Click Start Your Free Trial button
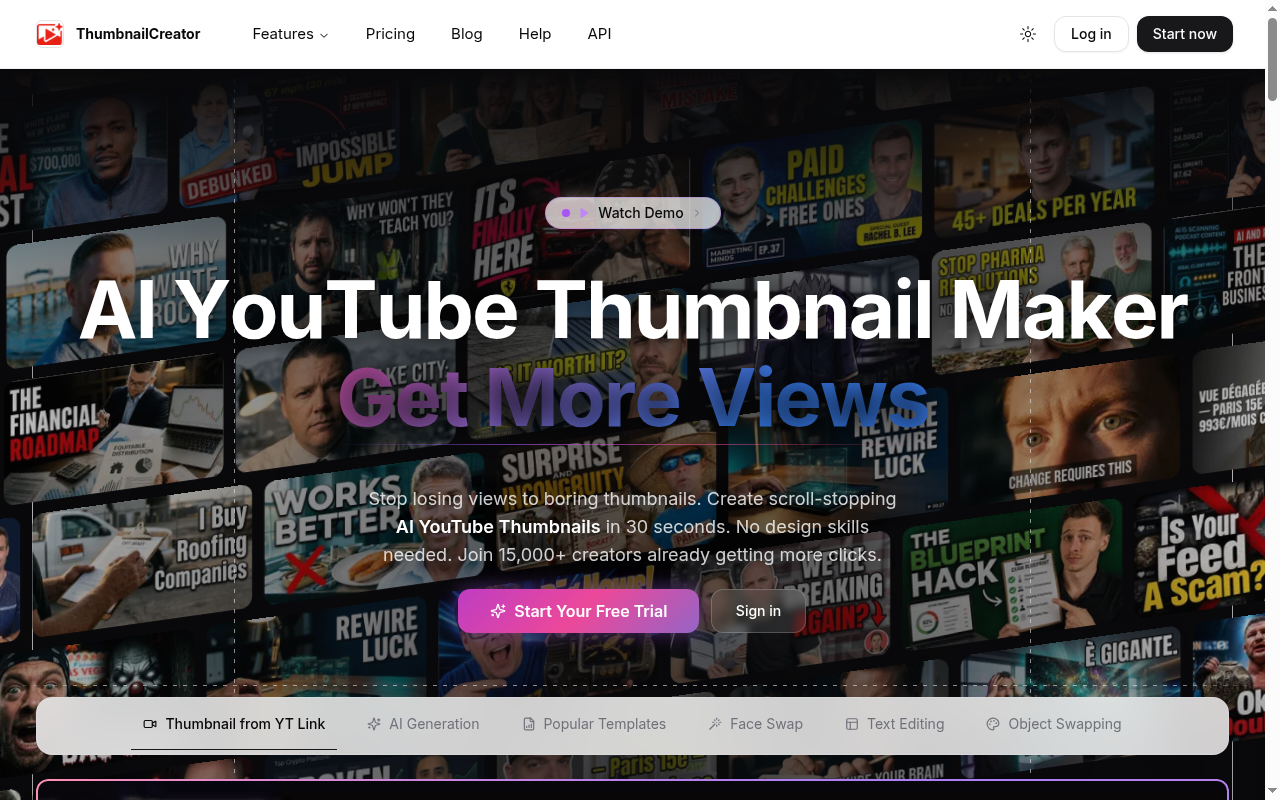This screenshot has width=1280, height=800. pyautogui.click(x=578, y=611)
